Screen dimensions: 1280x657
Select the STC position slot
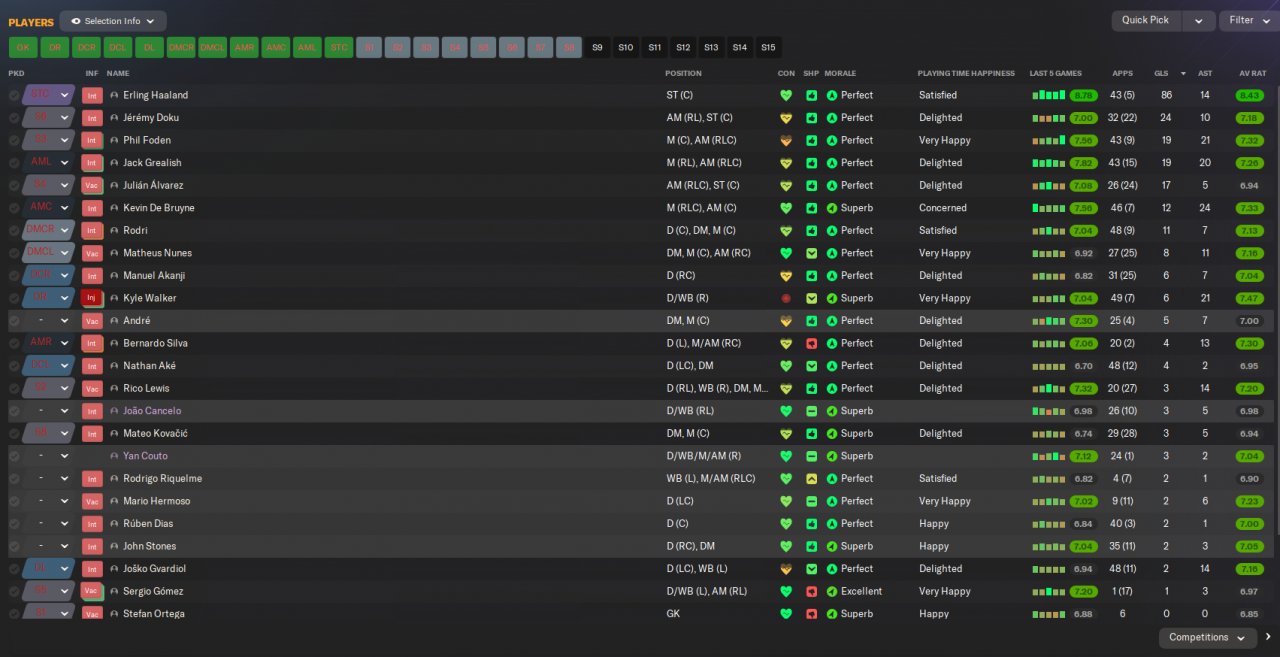click(339, 47)
